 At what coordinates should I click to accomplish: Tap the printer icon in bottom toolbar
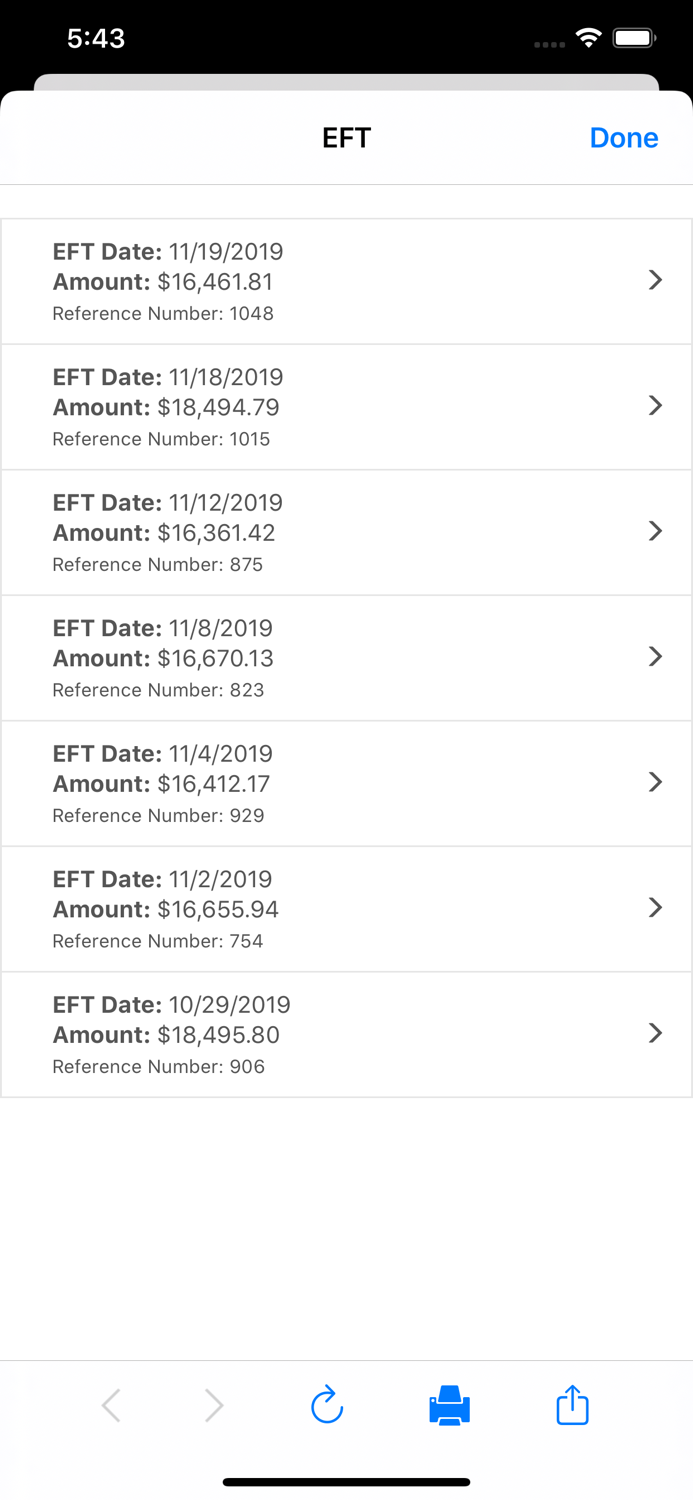point(449,1405)
